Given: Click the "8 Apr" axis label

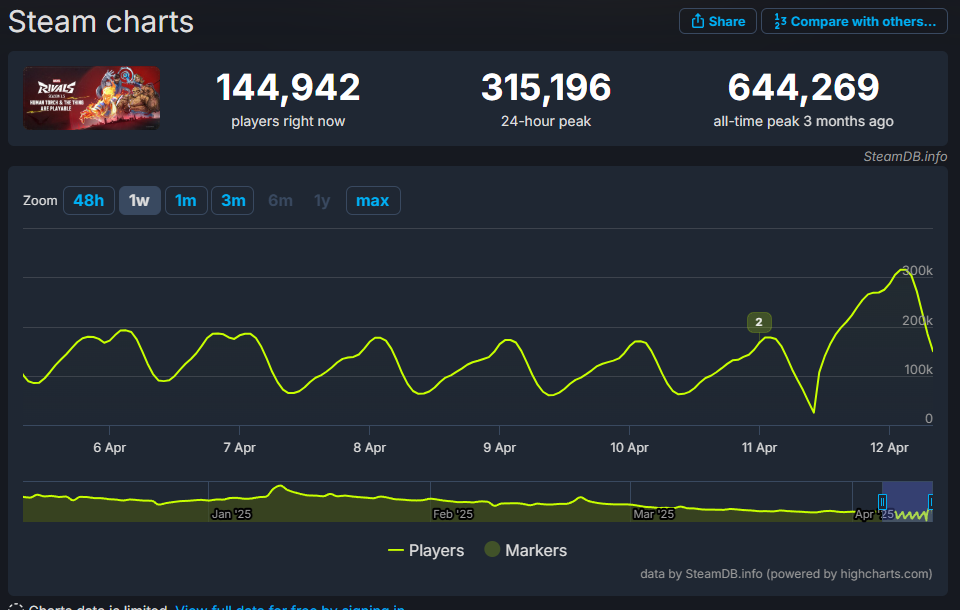Looking at the screenshot, I should pyautogui.click(x=370, y=448).
